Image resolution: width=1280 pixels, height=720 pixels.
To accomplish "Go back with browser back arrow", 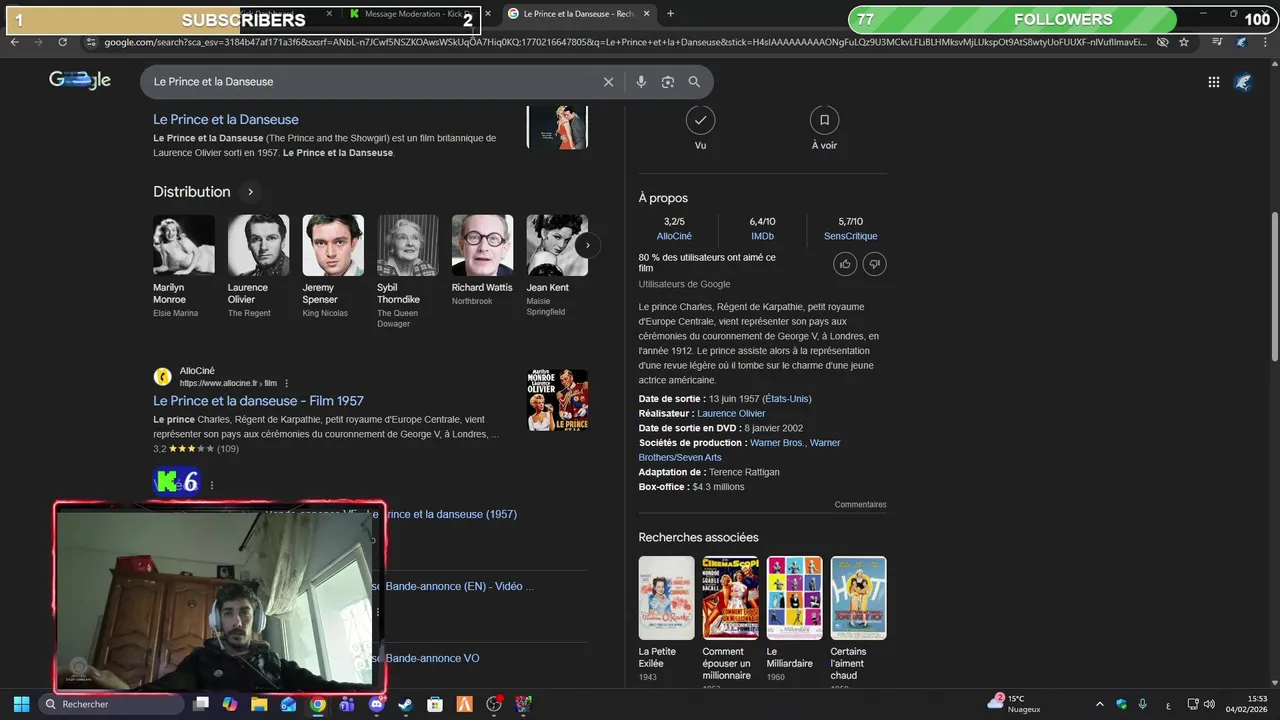I will (14, 42).
